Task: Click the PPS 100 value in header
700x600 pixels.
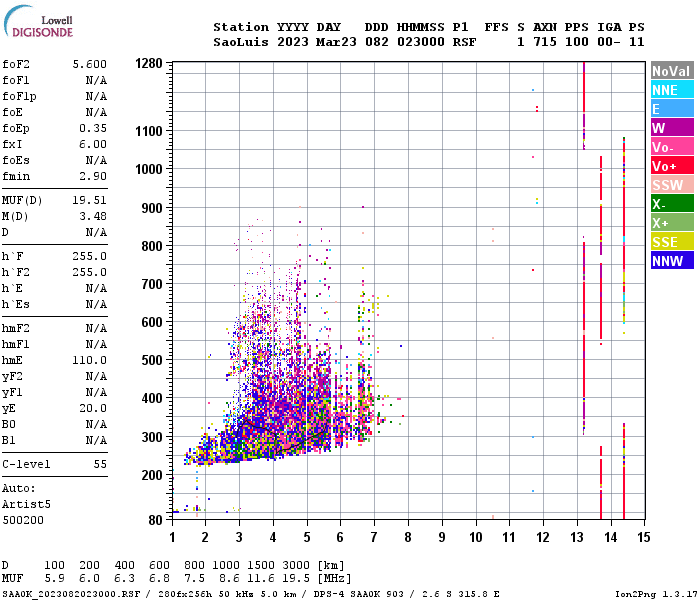Action: pyautogui.click(x=576, y=42)
